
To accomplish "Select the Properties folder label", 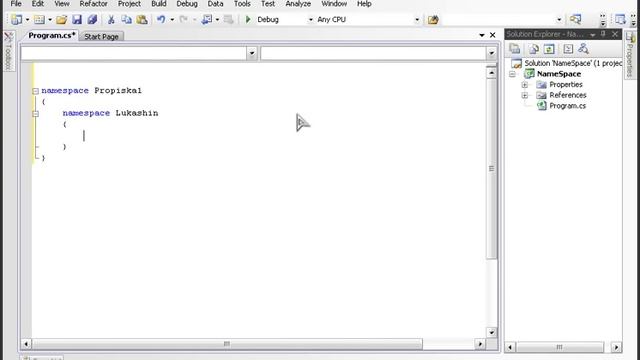I will point(566,84).
